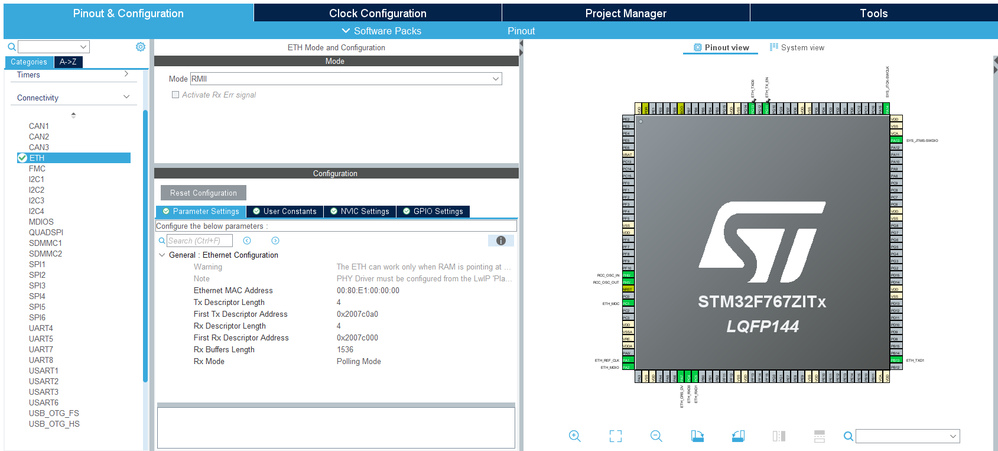Zoom out of the pinout view
998x451 pixels.
(x=656, y=436)
